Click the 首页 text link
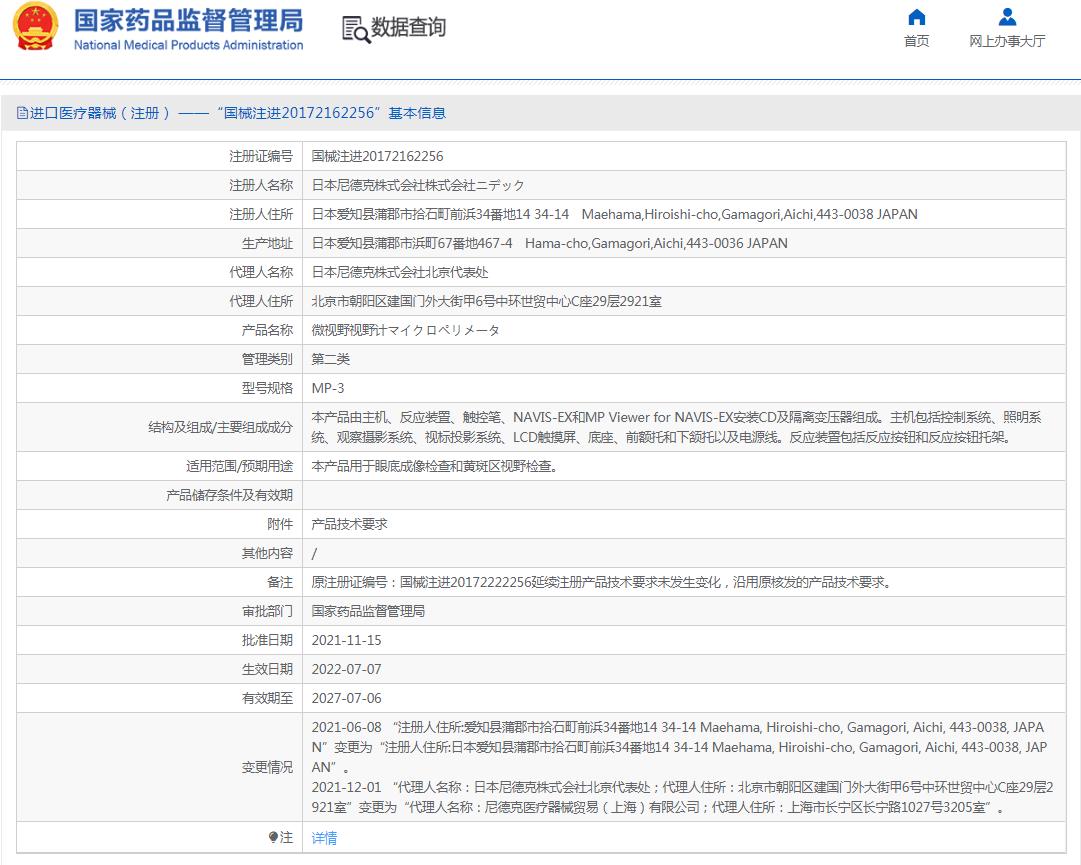Image resolution: width=1081 pixels, height=865 pixels. (x=916, y=41)
